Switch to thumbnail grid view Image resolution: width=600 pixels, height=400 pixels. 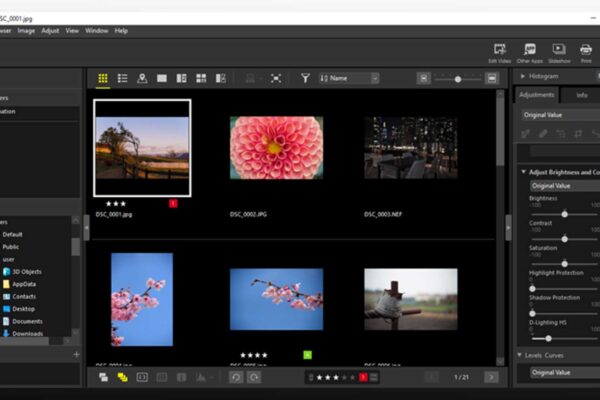coord(103,78)
